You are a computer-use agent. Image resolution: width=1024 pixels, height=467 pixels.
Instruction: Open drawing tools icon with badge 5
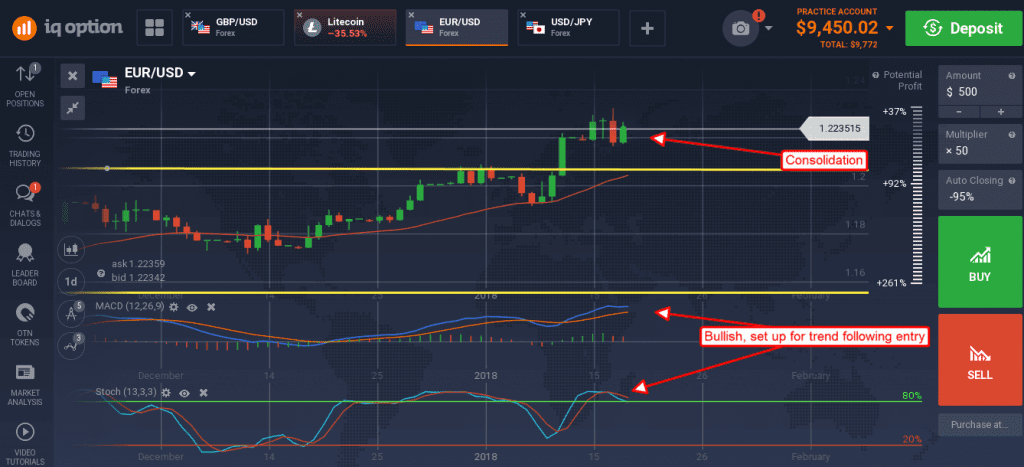[x=71, y=313]
